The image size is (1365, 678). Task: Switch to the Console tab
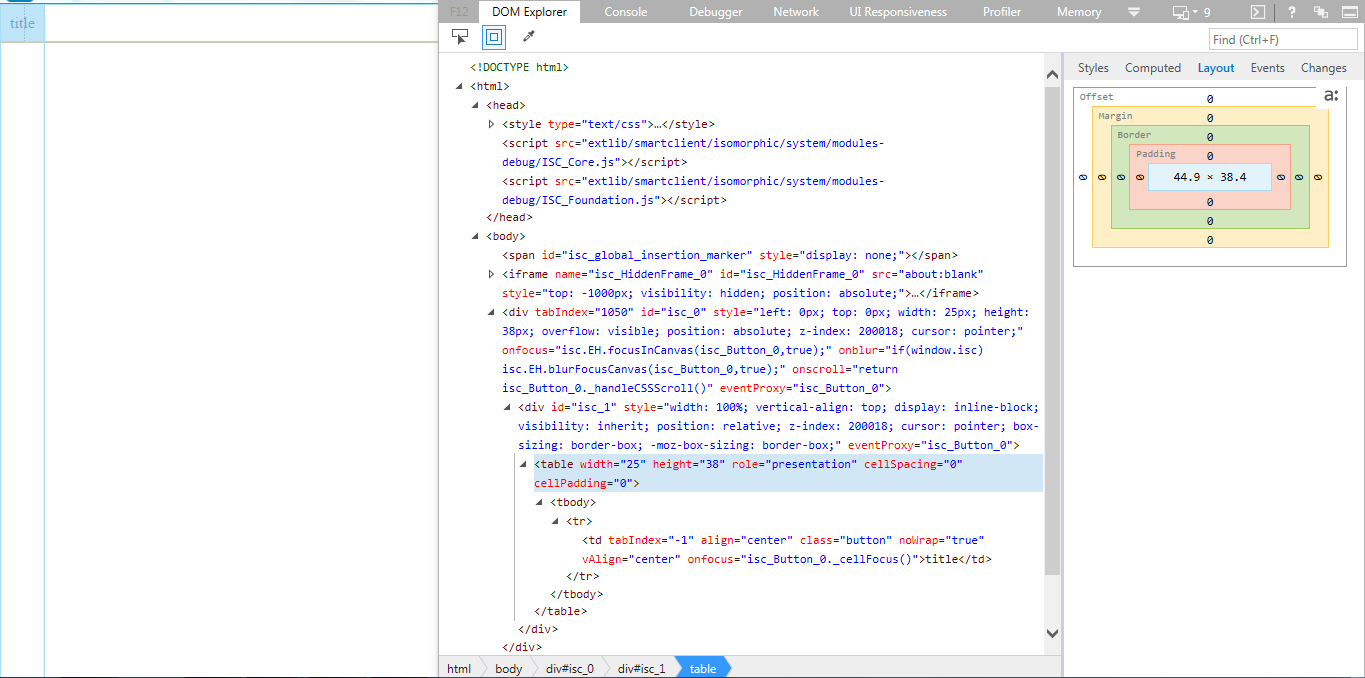click(x=626, y=12)
